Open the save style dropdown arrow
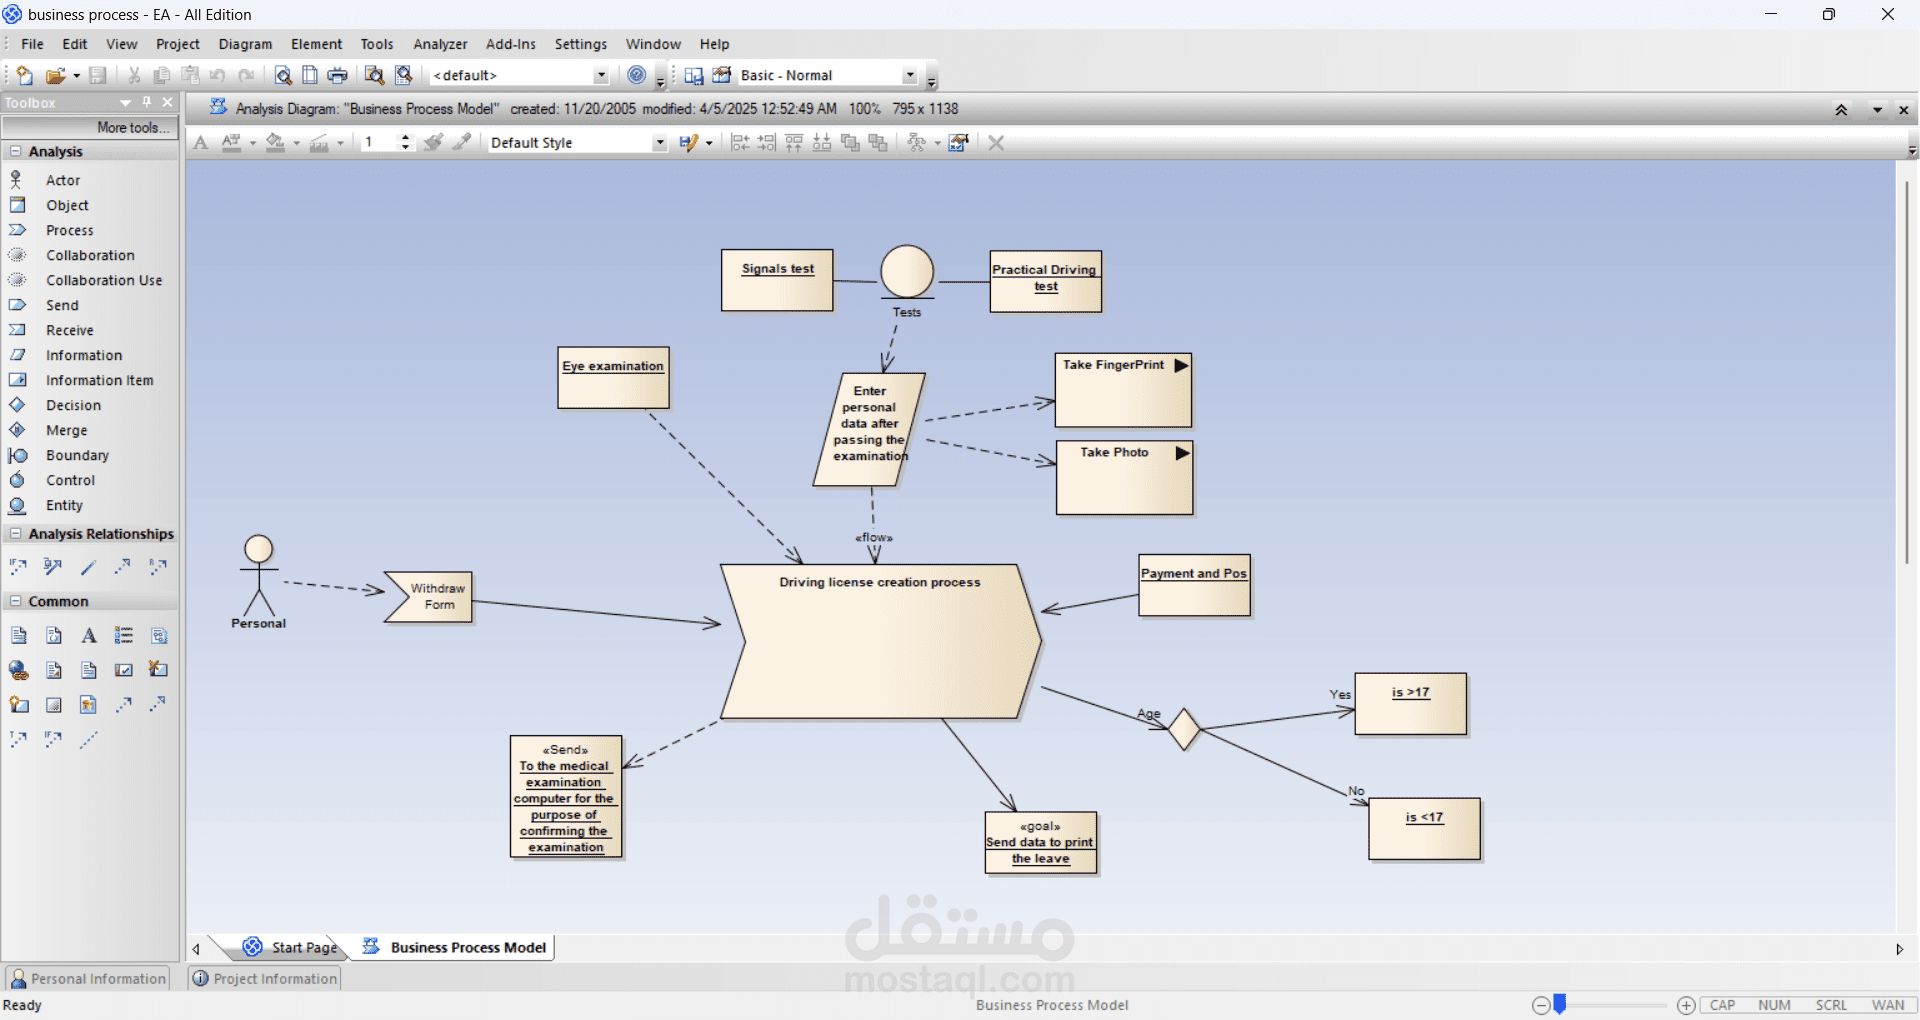Screen dimensions: 1920x1020 coord(709,143)
